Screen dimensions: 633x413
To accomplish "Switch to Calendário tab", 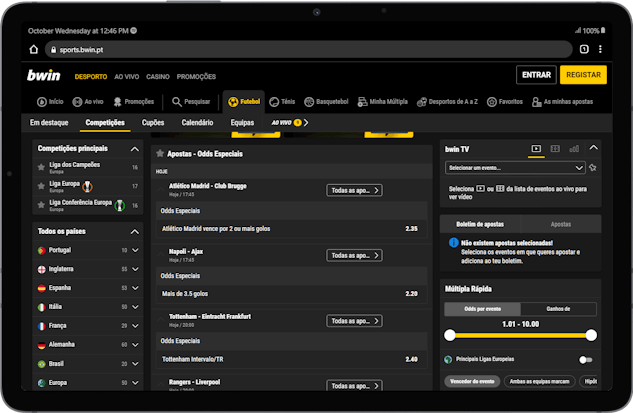I will point(197,122).
